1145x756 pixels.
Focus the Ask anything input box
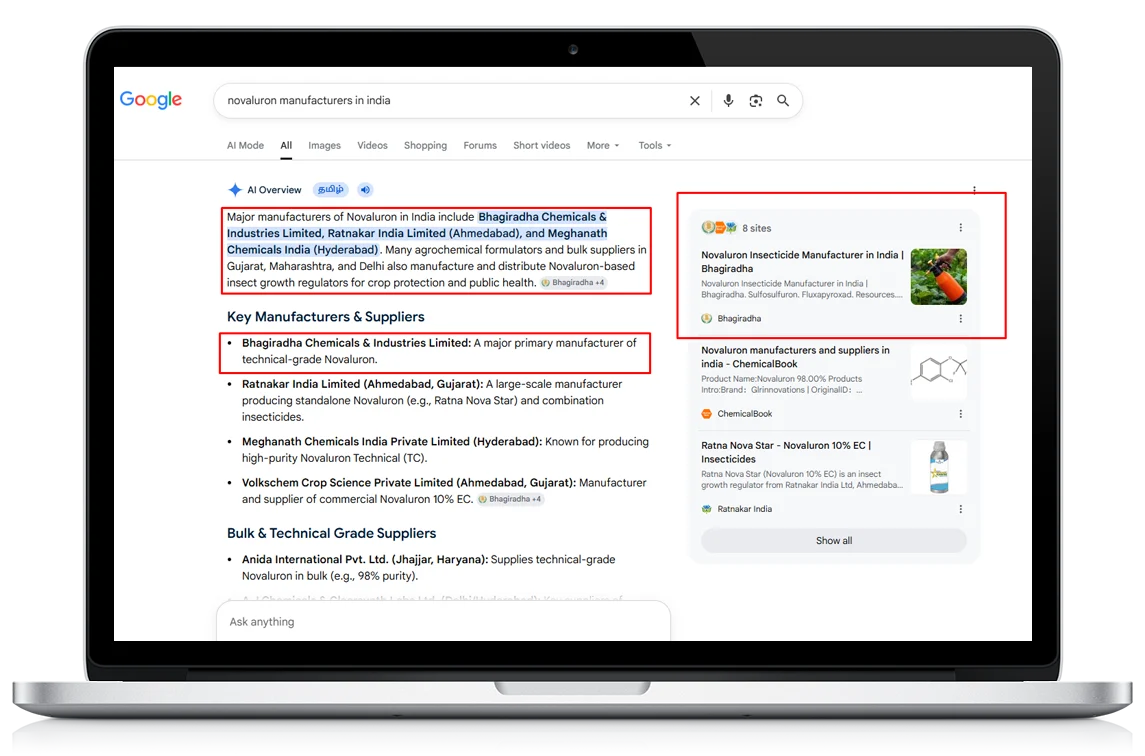pos(443,622)
